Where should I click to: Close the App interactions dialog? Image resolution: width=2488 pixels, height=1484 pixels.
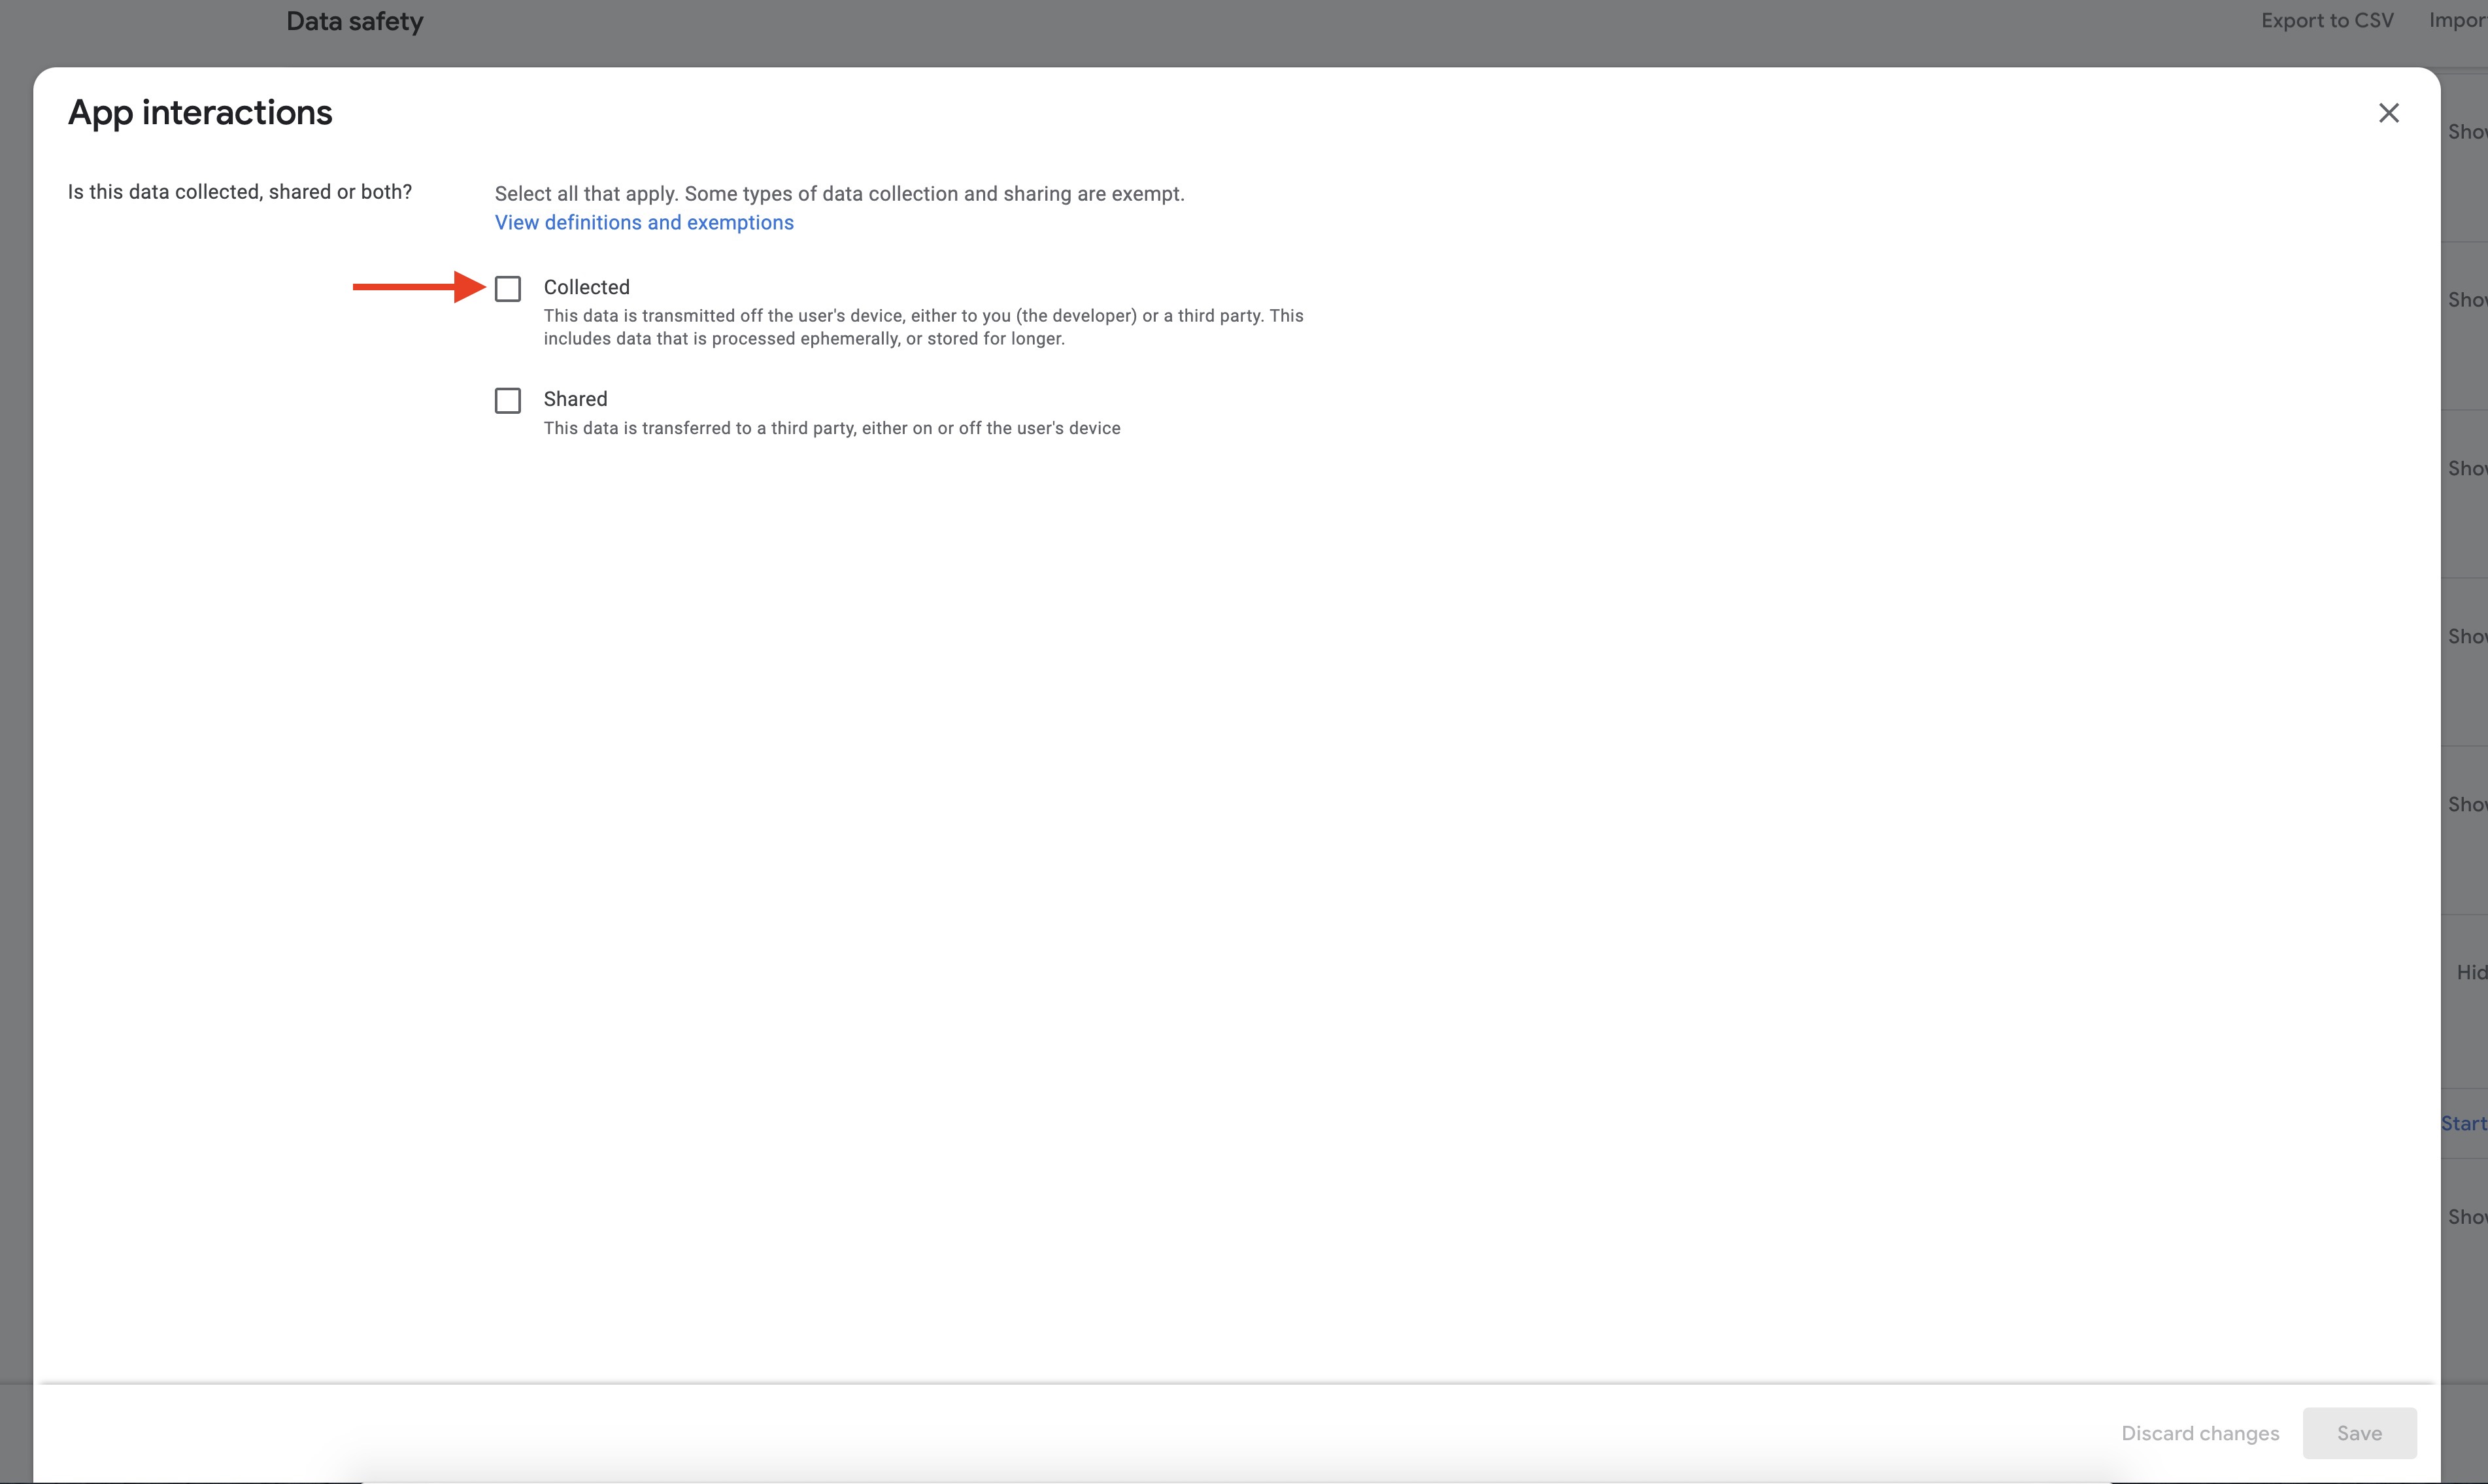pos(2388,113)
